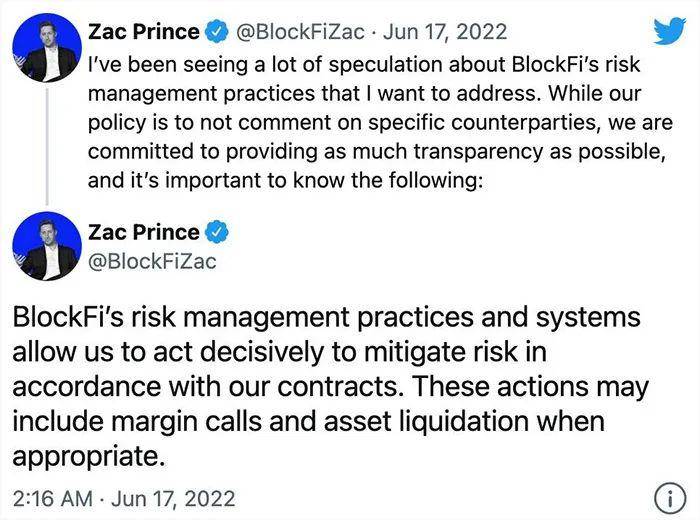Click the line "include margin calls and asset liquidation when"
Screen dimensions: 700x520
click(x=308, y=421)
